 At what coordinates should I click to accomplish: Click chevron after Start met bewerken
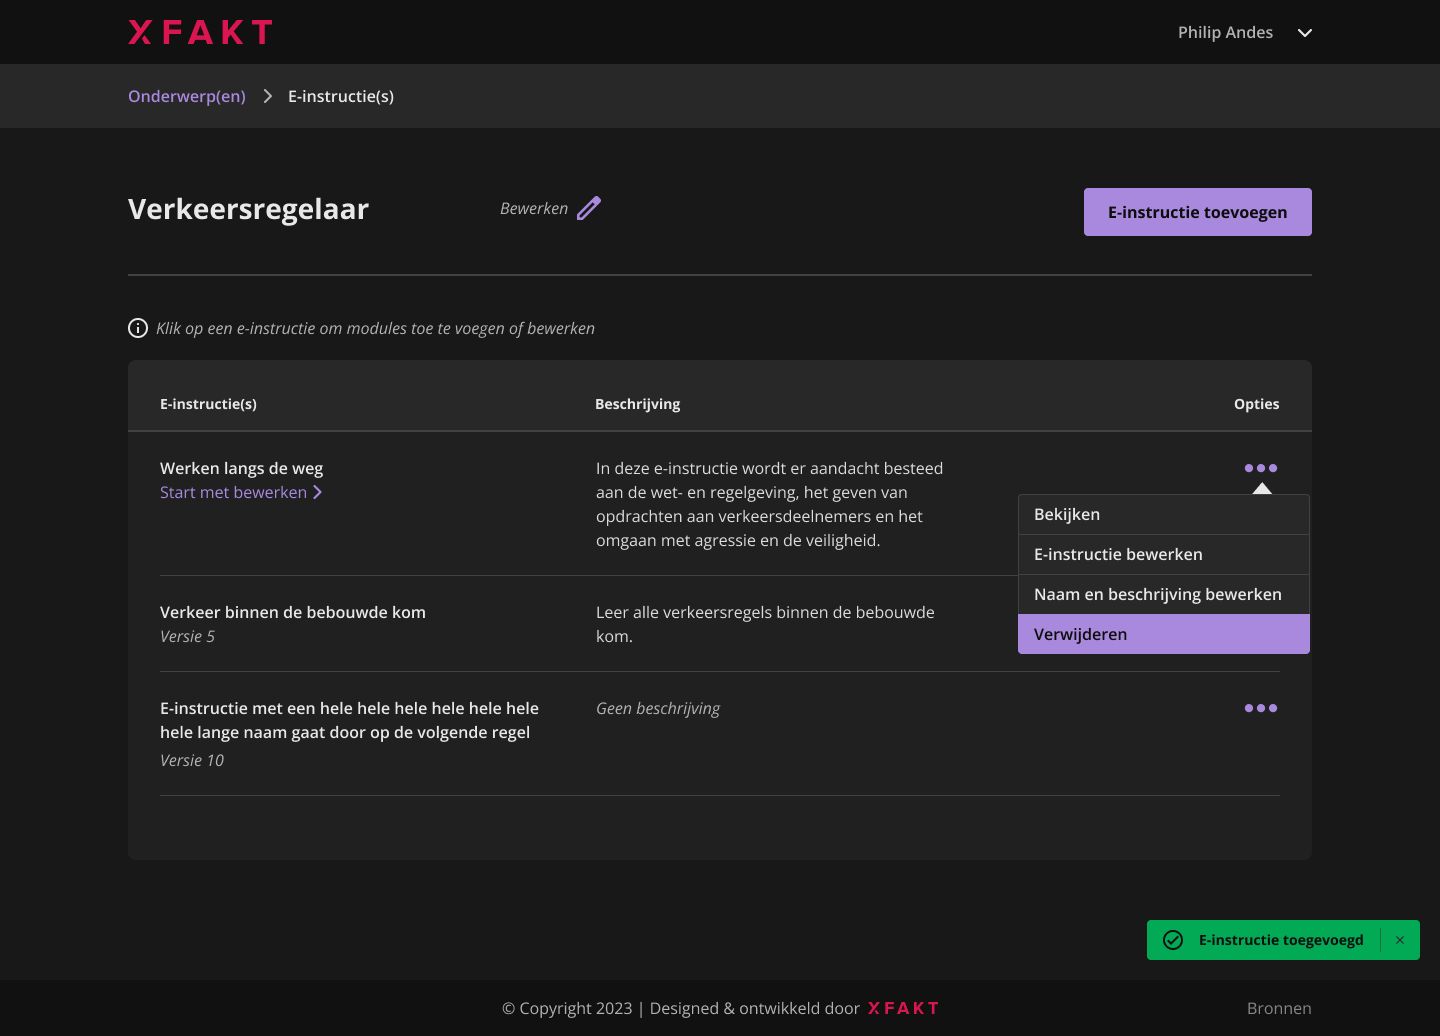tap(317, 492)
